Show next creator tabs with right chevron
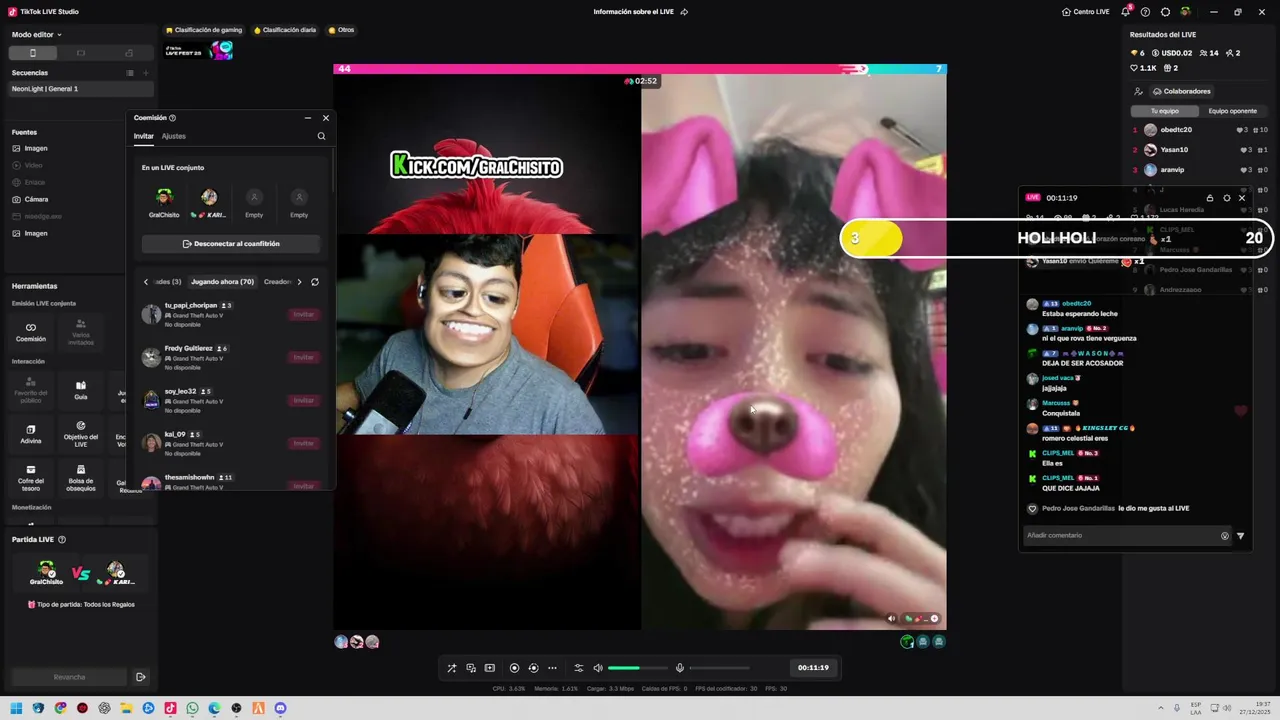1280x720 pixels. [299, 282]
